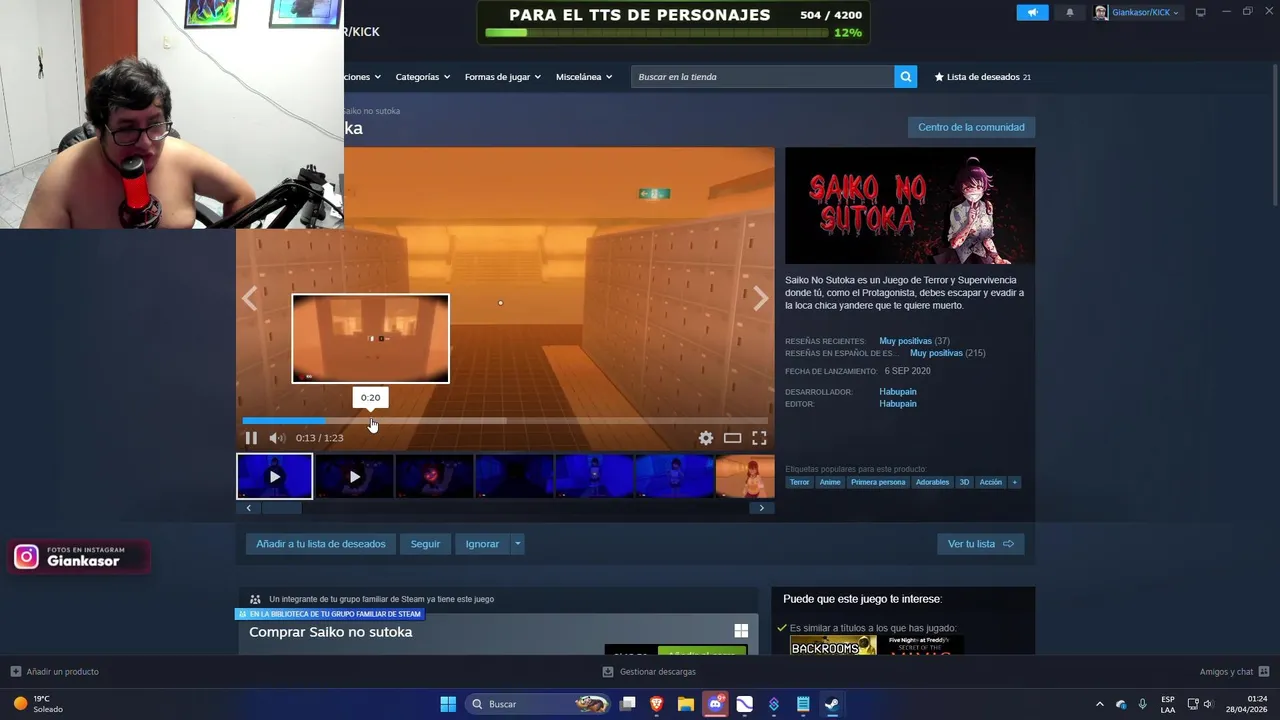Screen dimensions: 1280x720
Task: Open File Explorer from taskbar
Action: point(686,704)
